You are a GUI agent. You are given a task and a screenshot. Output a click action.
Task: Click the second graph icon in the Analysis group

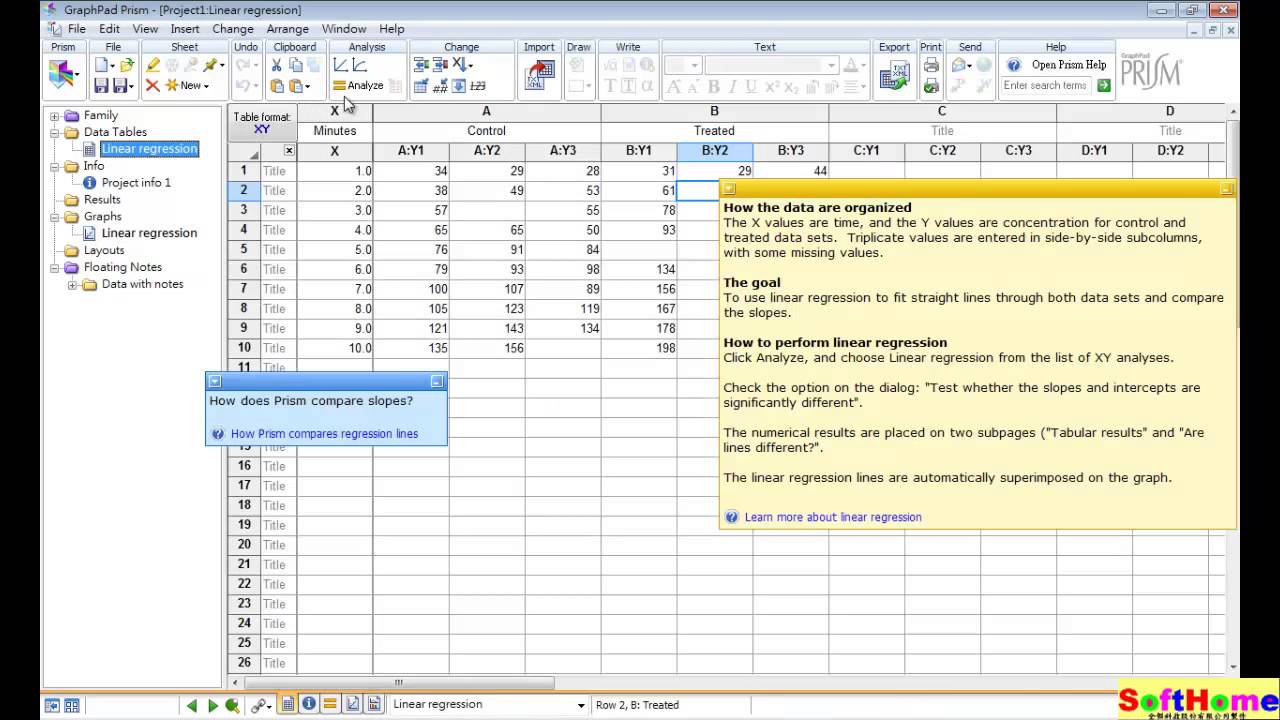(x=359, y=65)
